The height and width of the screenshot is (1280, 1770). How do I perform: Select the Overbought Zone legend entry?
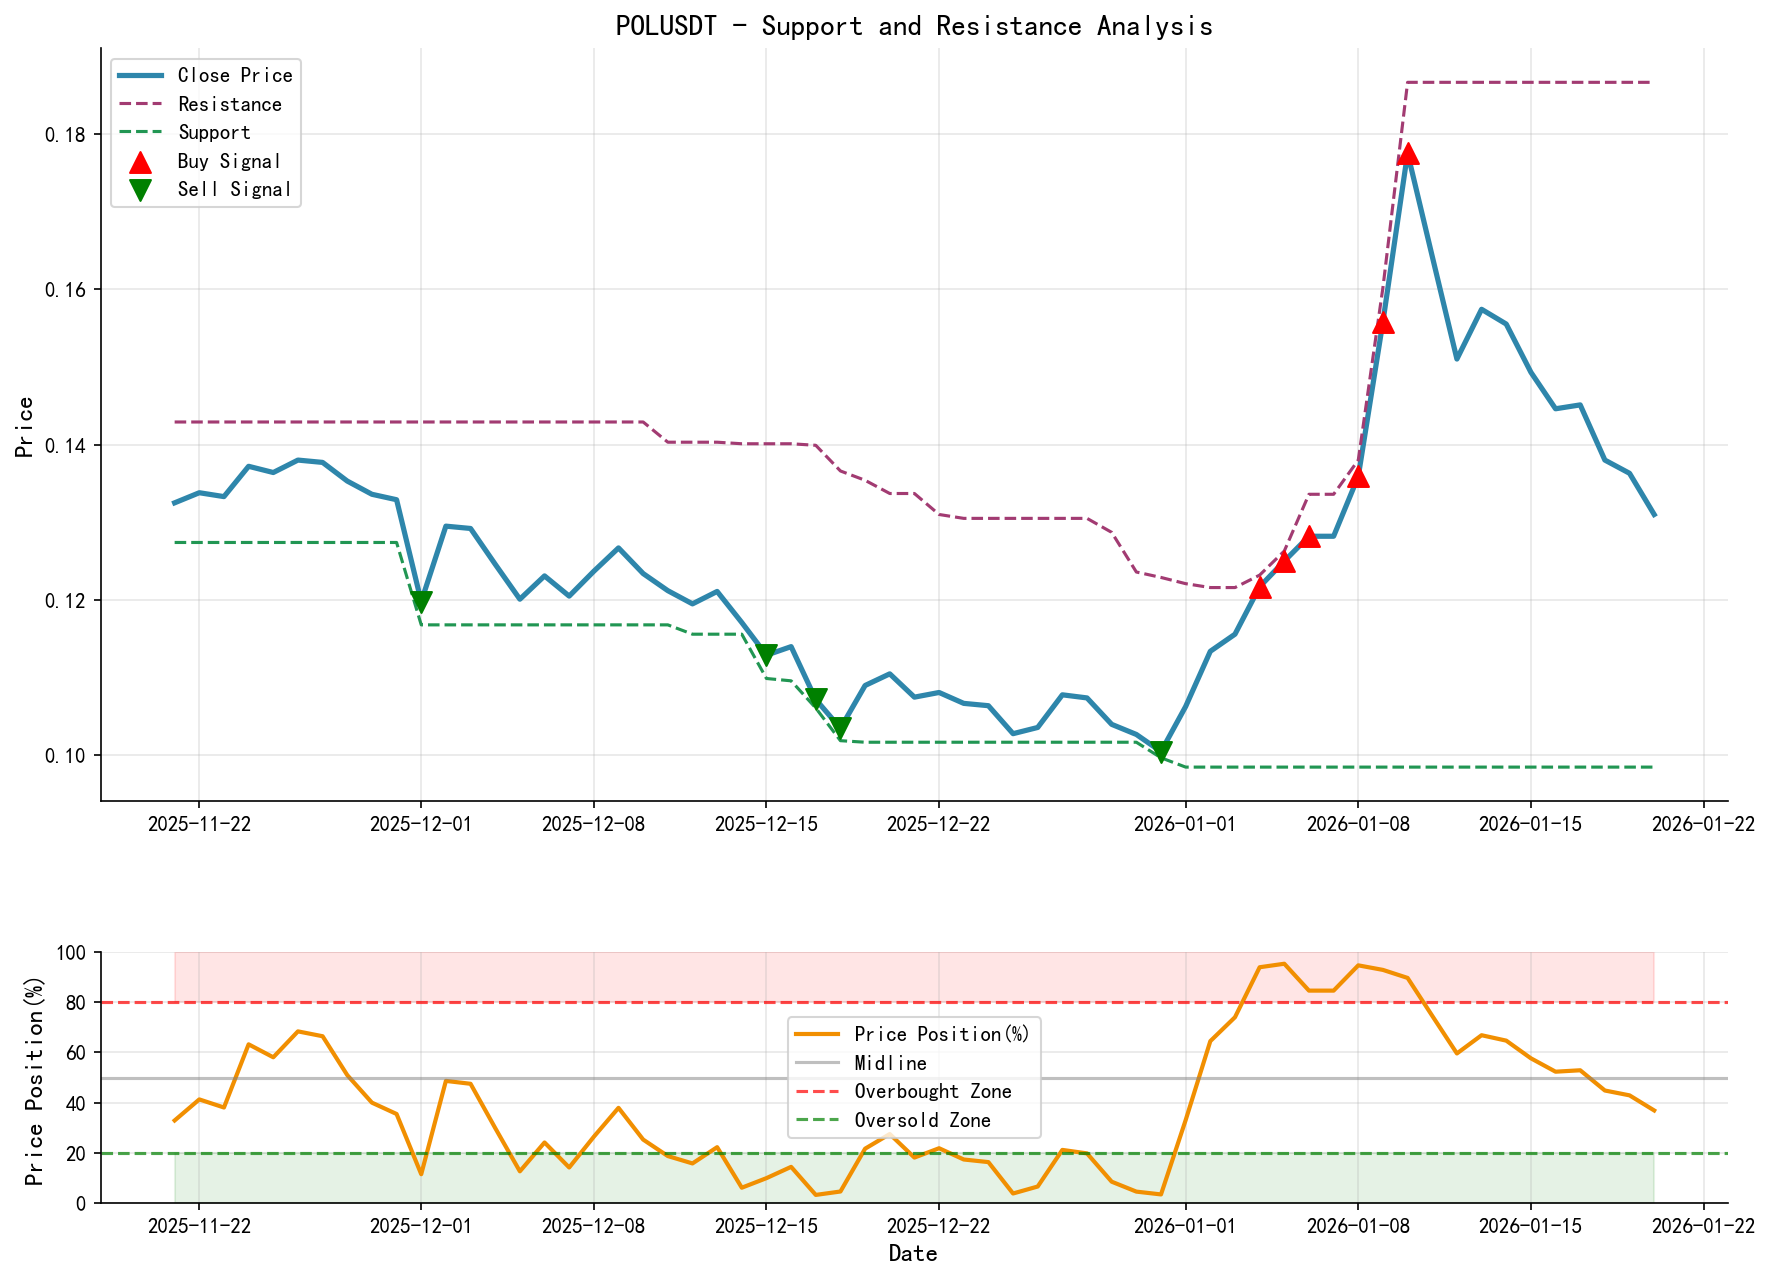tap(921, 1092)
